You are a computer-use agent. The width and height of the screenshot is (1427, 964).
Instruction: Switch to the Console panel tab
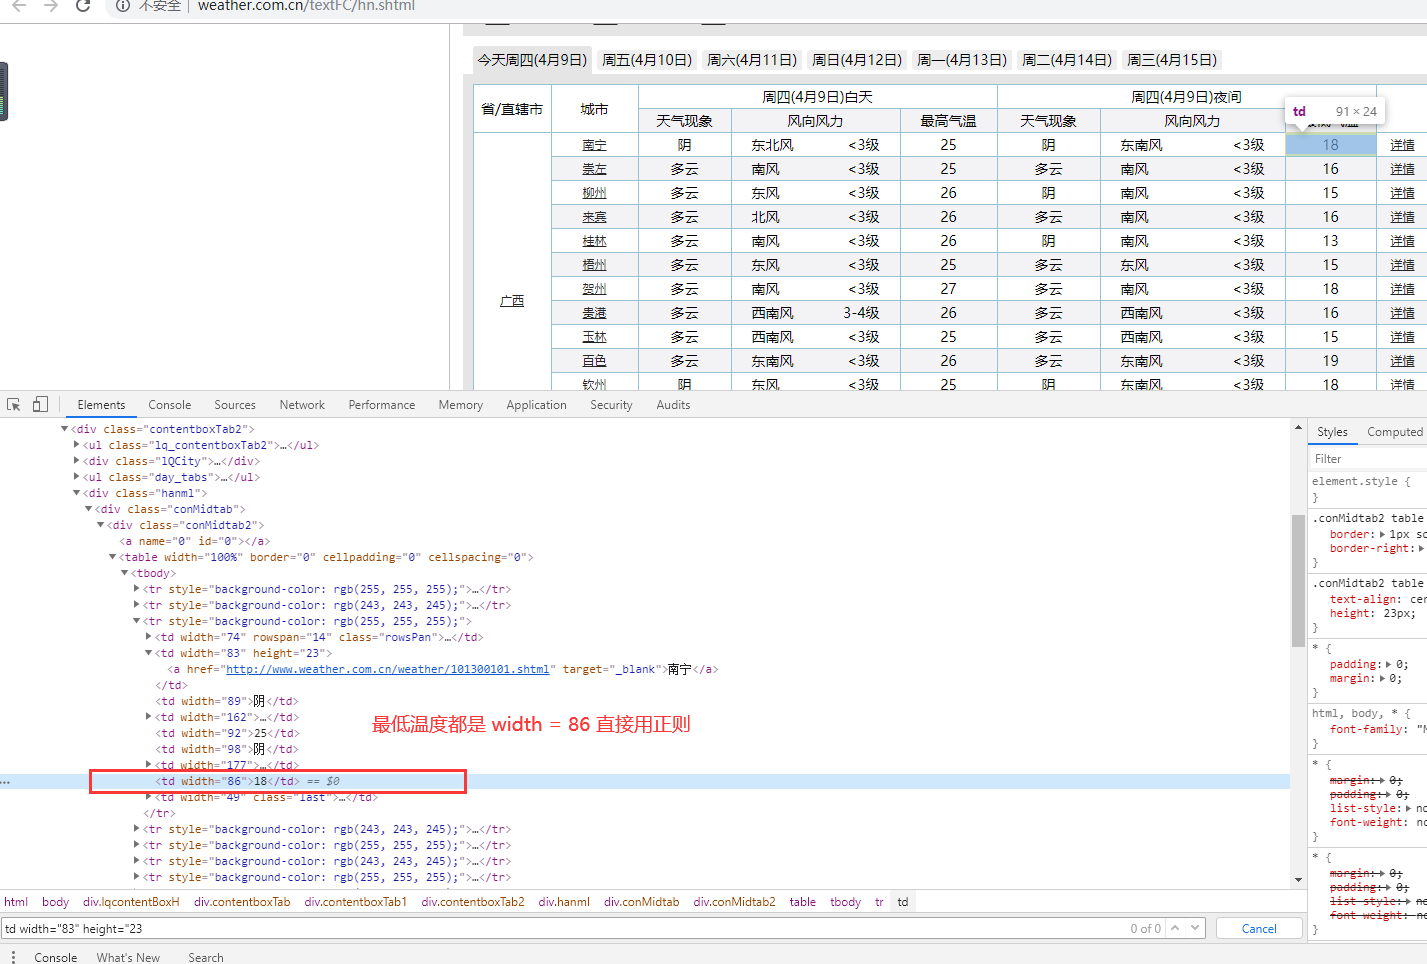pos(170,405)
